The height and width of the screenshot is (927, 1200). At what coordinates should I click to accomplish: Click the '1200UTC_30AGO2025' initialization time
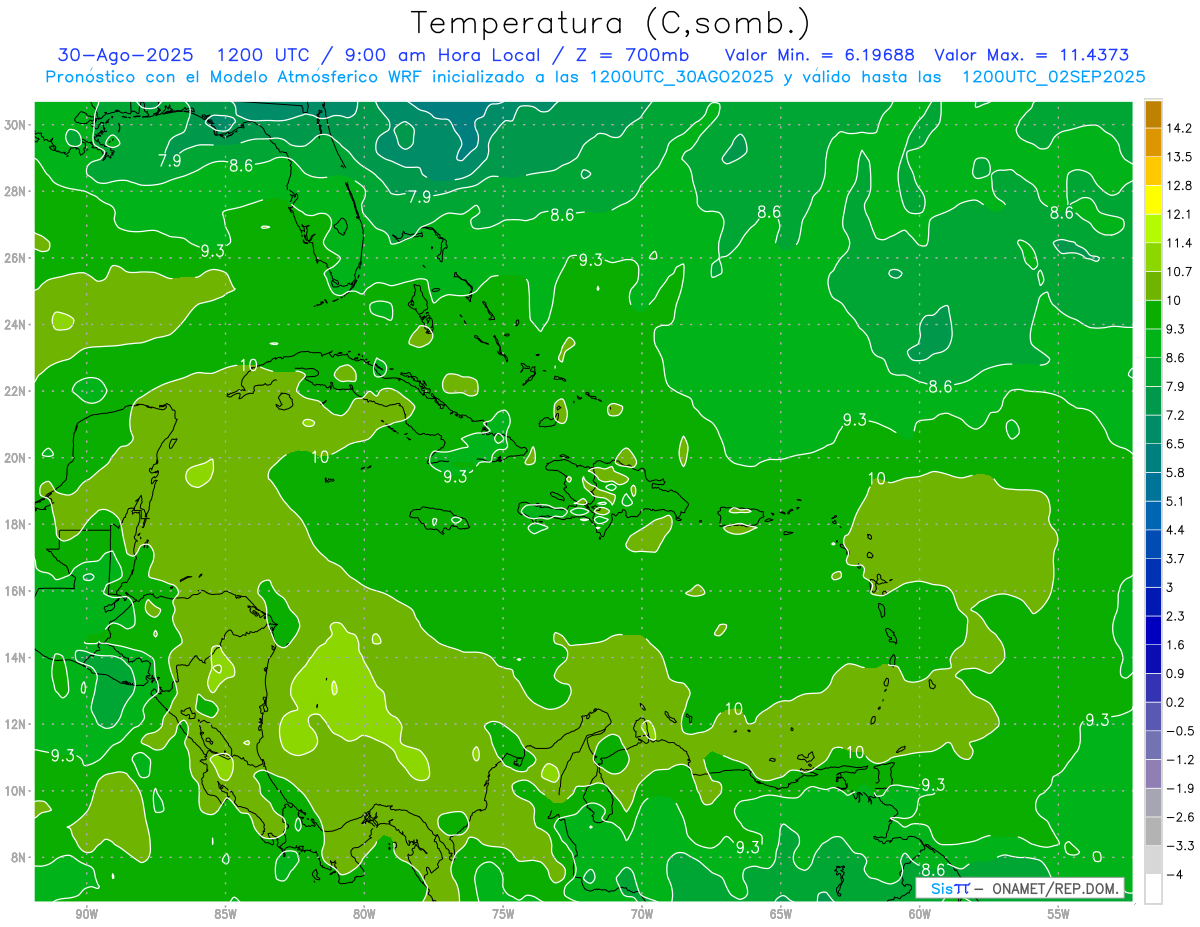click(x=681, y=76)
